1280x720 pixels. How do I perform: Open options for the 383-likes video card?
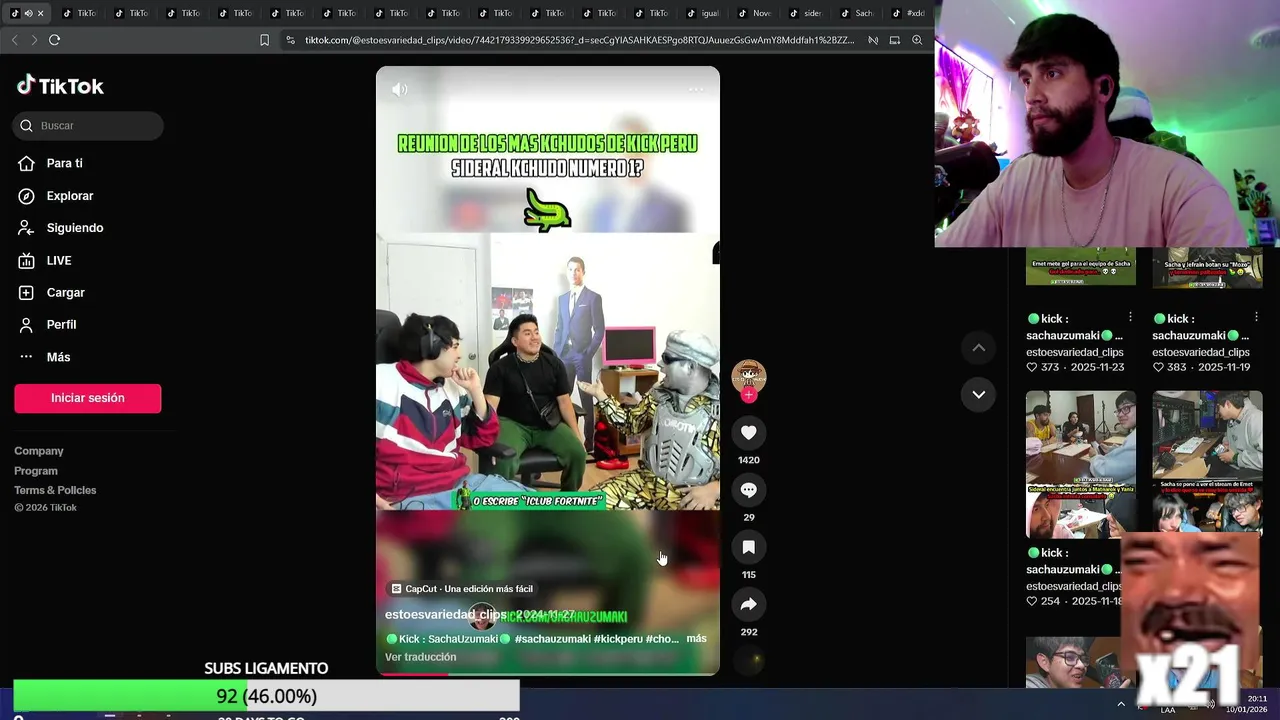[1257, 318]
